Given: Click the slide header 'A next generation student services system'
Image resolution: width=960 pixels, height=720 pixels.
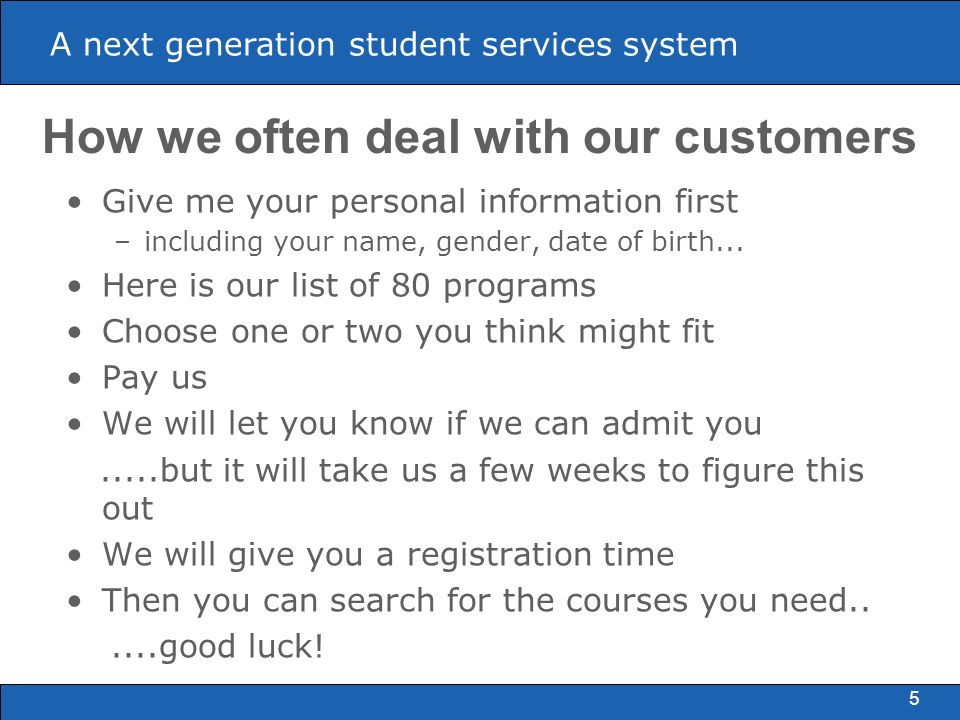Looking at the screenshot, I should (x=394, y=45).
